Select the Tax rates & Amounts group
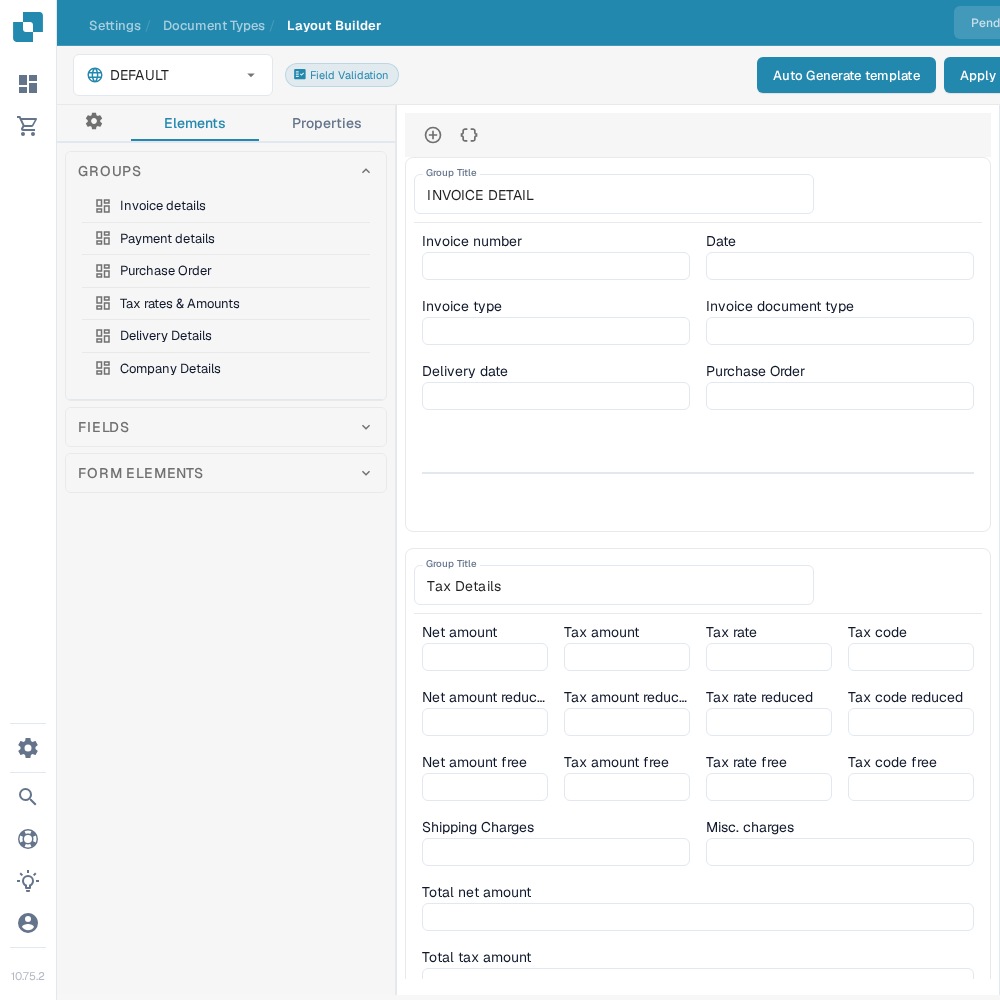 pos(226,304)
